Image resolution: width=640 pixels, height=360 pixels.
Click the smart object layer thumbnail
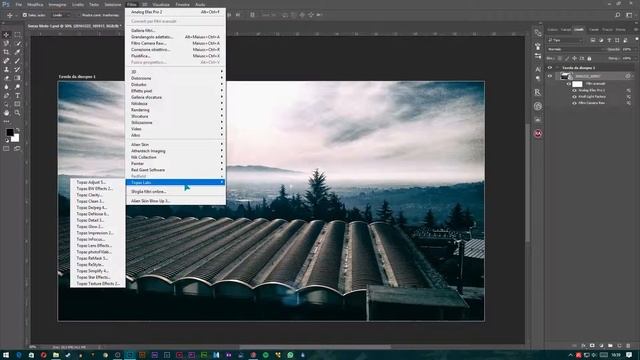coord(566,76)
